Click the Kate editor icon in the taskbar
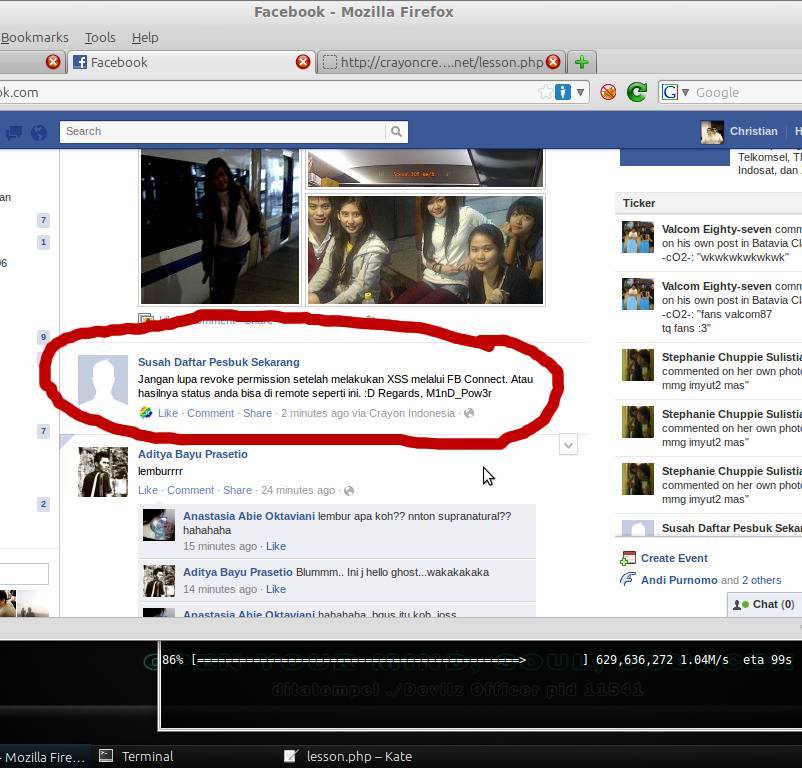Viewport: 802px width, 768px height. pos(291,756)
